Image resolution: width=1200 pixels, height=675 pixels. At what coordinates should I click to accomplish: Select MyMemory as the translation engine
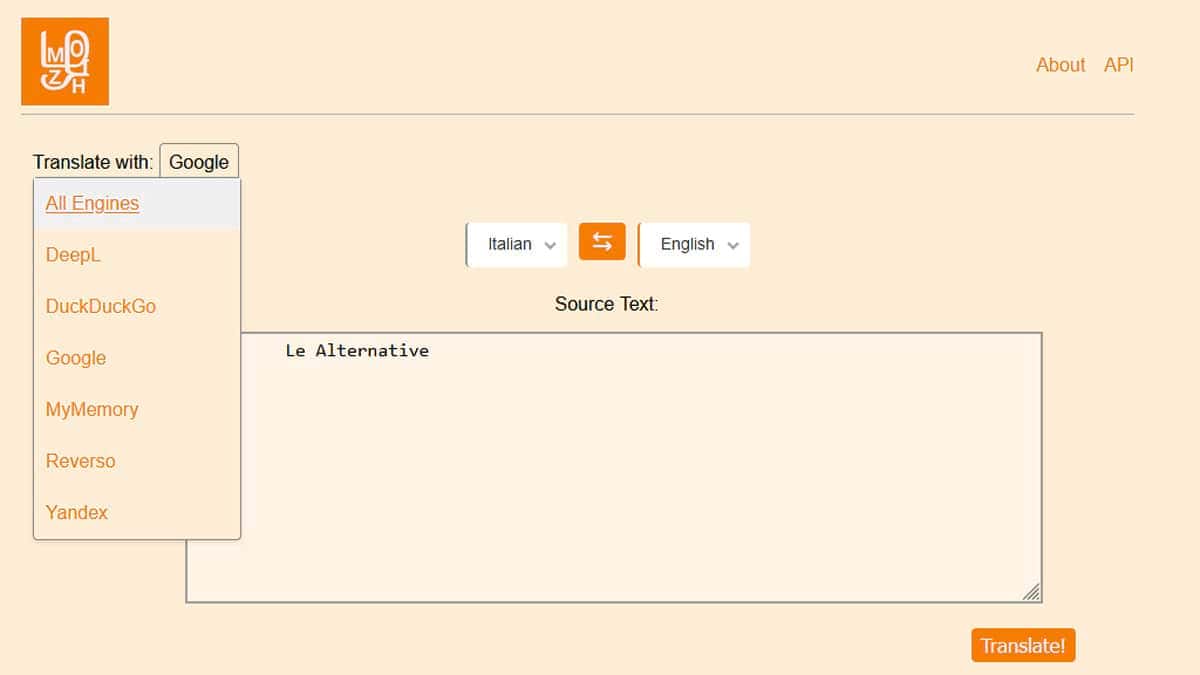[91, 409]
